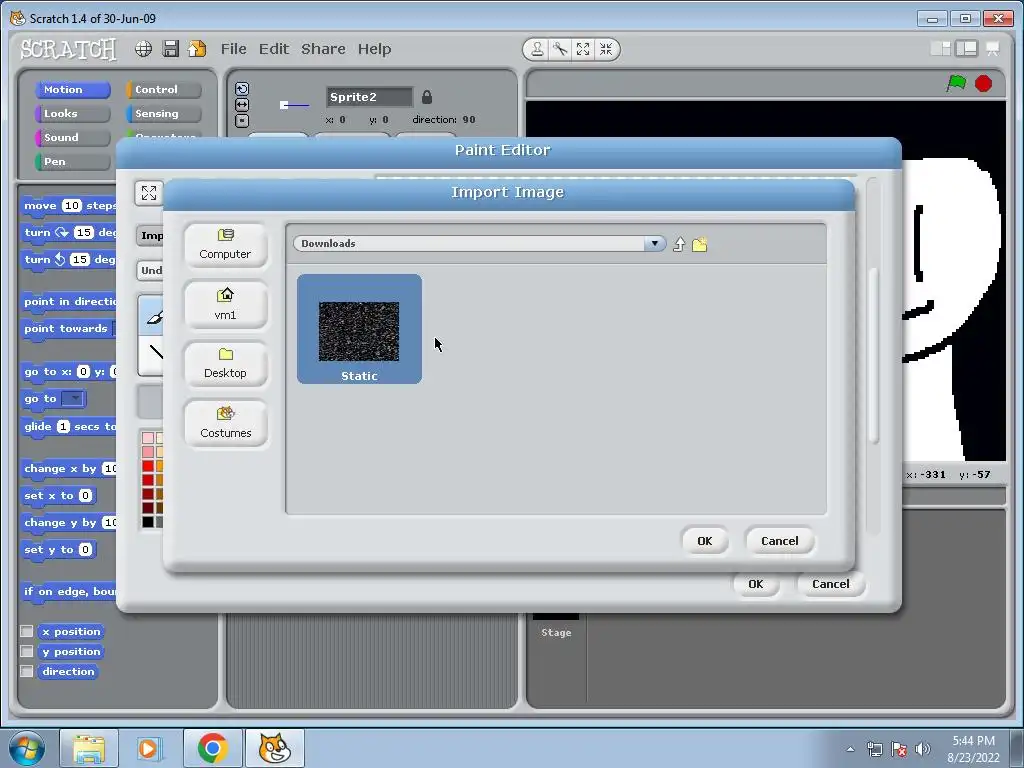Open the Share menu
The image size is (1024, 768).
pos(323,49)
